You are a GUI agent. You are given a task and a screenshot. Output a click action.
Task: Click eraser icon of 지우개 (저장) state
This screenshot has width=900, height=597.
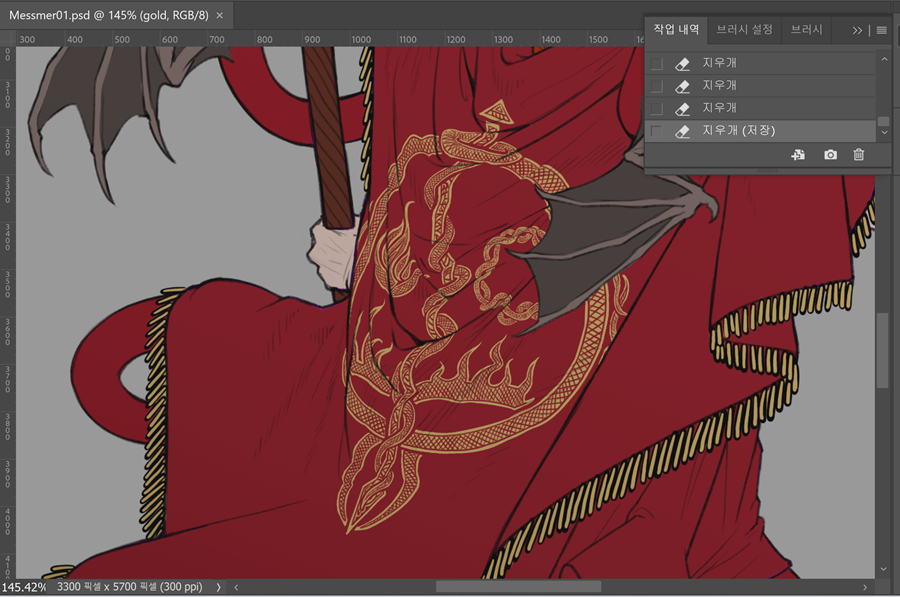click(x=683, y=131)
